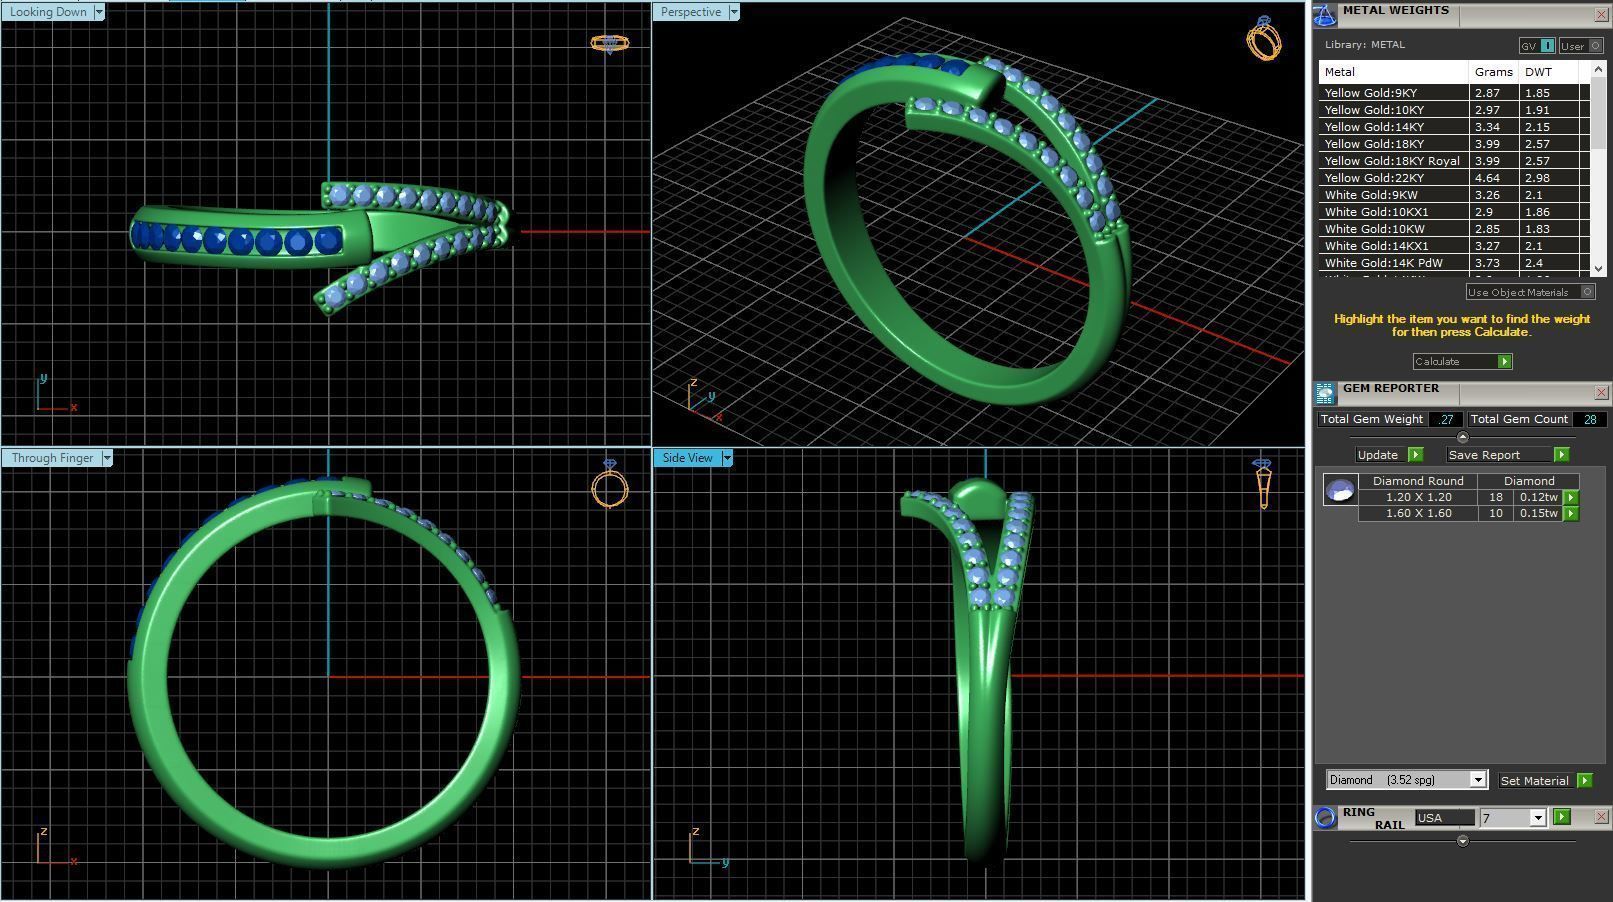Open the ring size 7 dropdown
The height and width of the screenshot is (902, 1613).
point(1538,818)
